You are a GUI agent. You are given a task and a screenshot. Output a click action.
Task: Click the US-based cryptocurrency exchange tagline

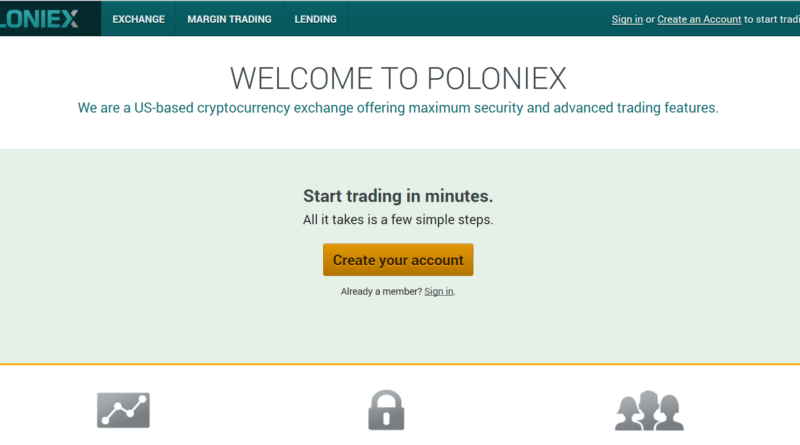(x=398, y=108)
